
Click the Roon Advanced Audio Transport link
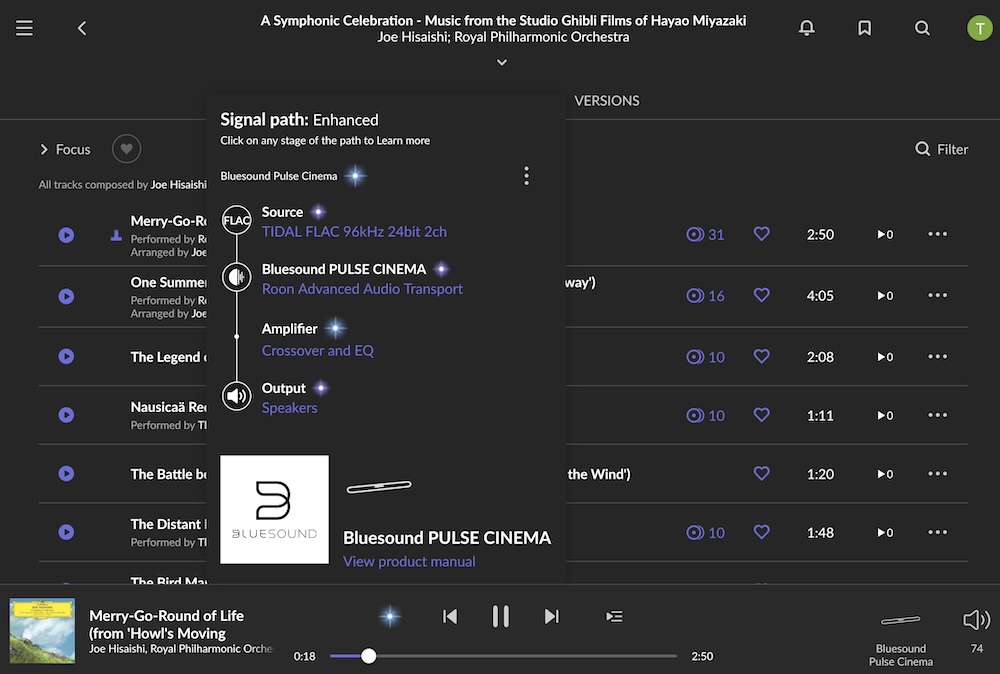pyautogui.click(x=362, y=289)
